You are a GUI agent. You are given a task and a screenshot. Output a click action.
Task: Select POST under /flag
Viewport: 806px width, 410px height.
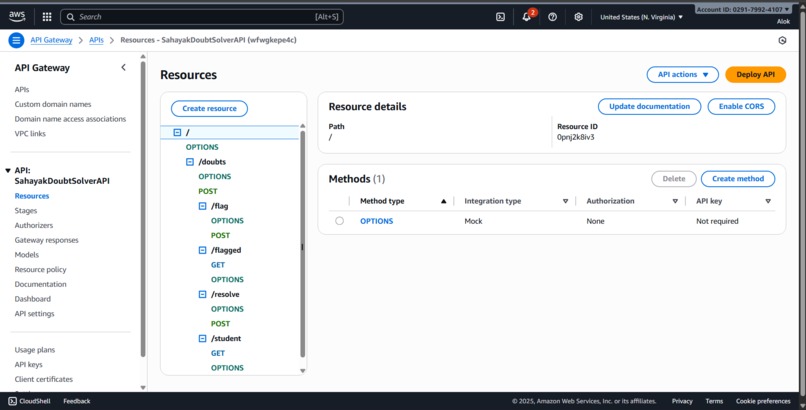pyautogui.click(x=221, y=235)
